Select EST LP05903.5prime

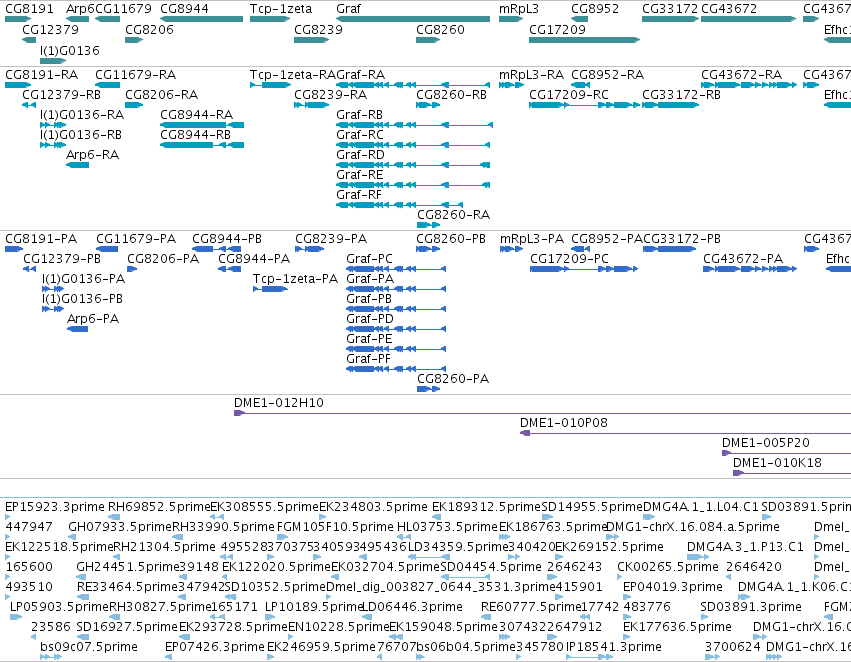point(60,607)
